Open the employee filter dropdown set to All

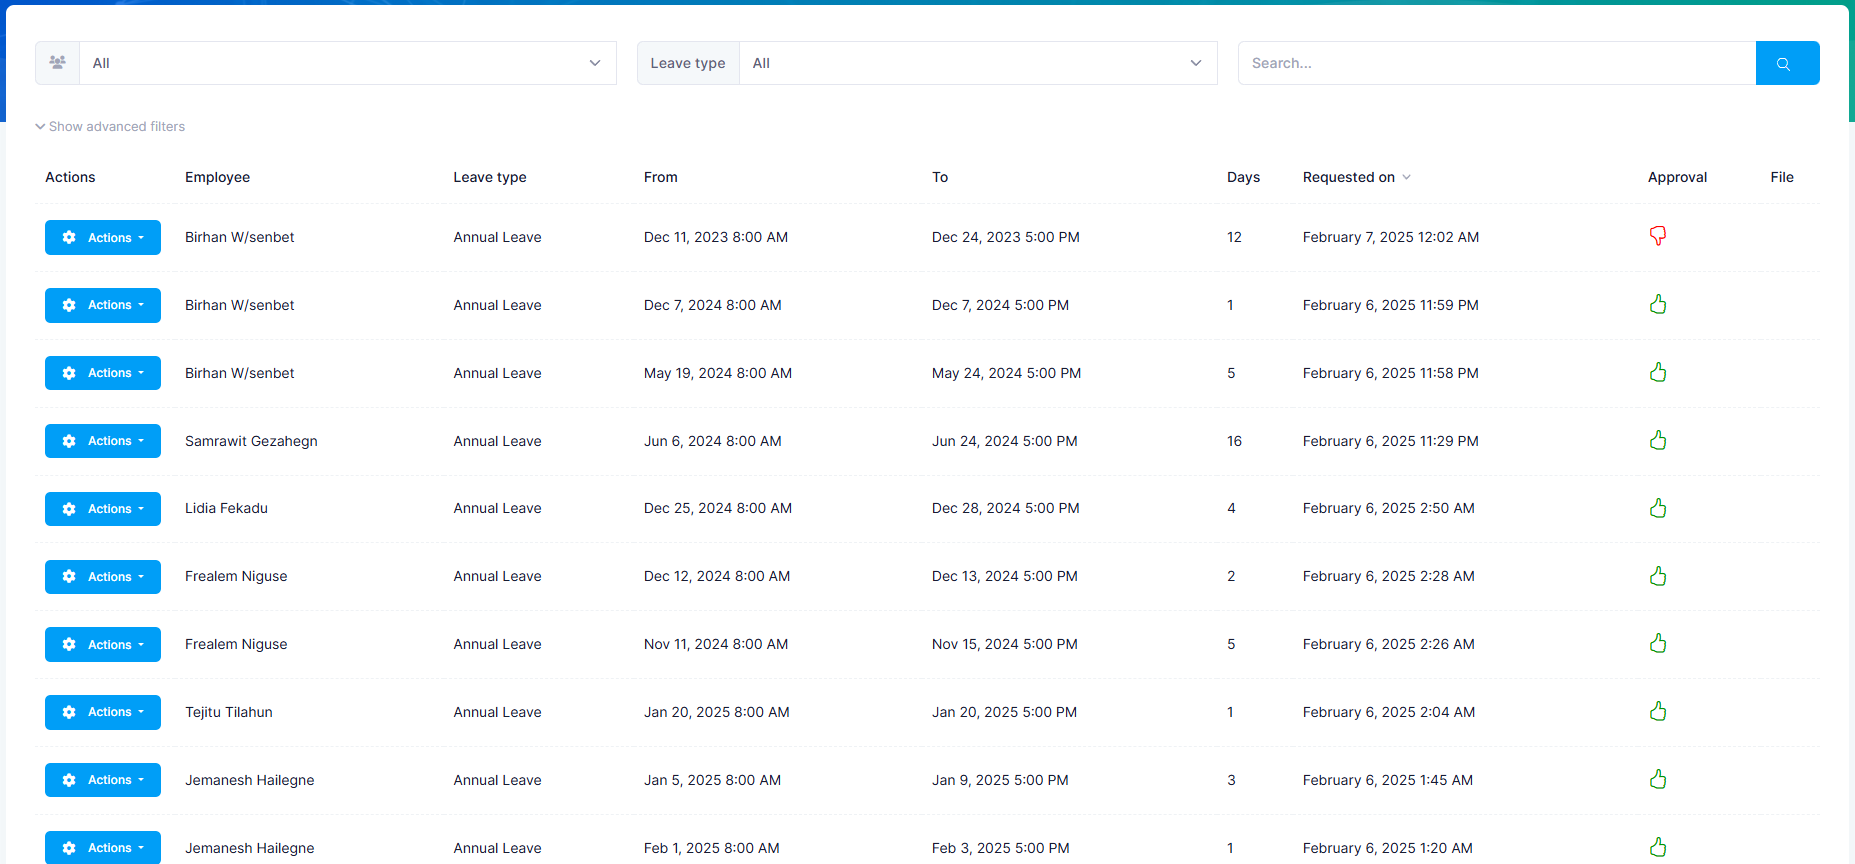(x=346, y=63)
